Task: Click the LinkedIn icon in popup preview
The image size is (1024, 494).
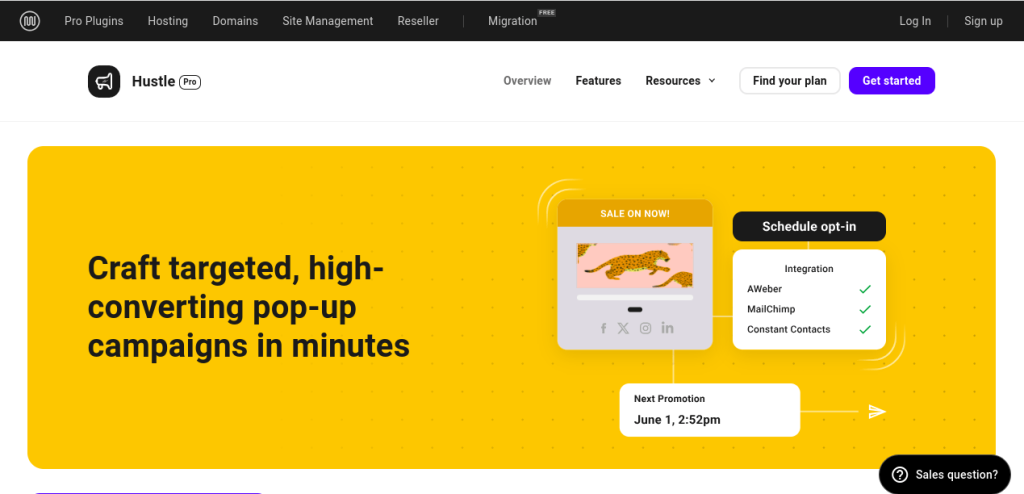Action: 667,327
